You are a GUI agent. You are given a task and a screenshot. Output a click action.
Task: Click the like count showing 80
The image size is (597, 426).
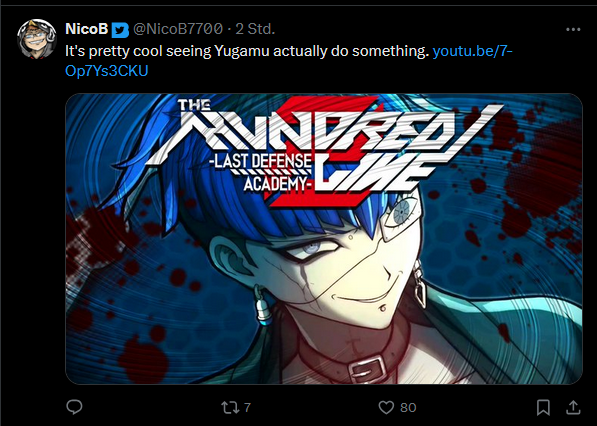click(x=408, y=408)
